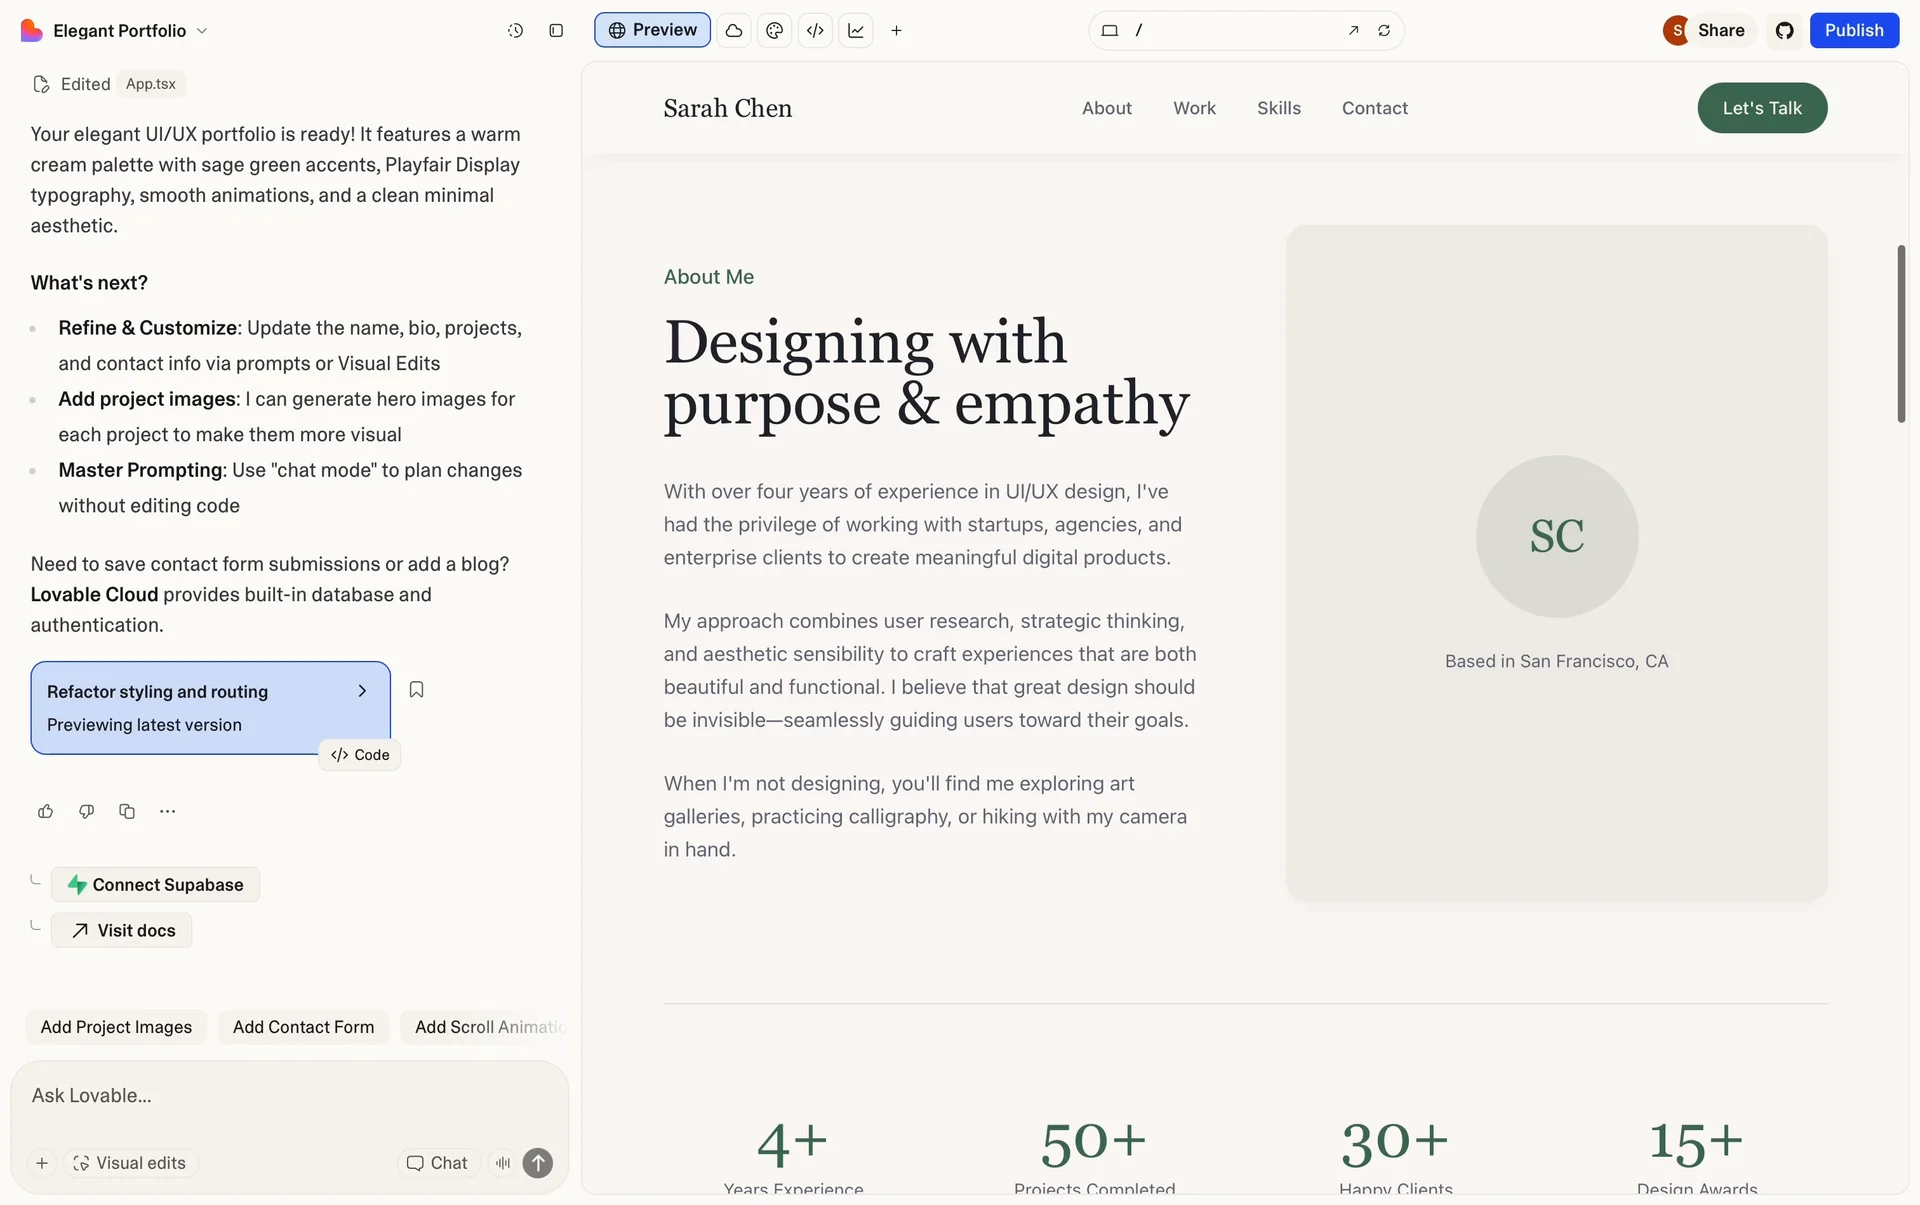The width and height of the screenshot is (1920, 1205).
Task: Expand Refactor styling and routing card
Action: point(362,691)
